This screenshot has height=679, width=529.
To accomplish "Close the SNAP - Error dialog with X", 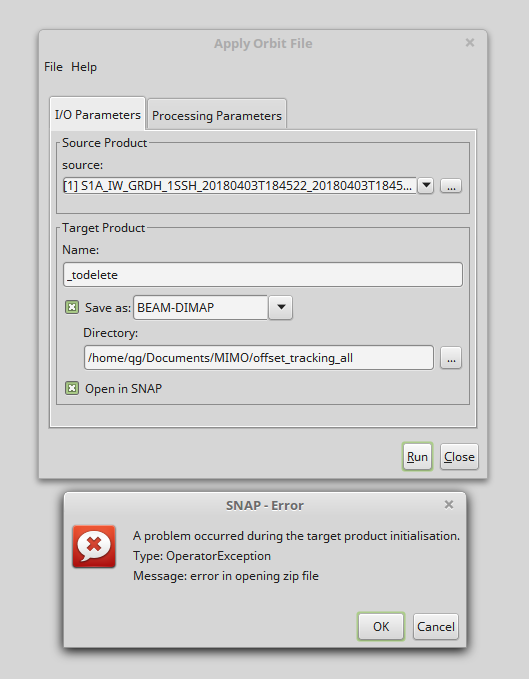I will click(449, 504).
